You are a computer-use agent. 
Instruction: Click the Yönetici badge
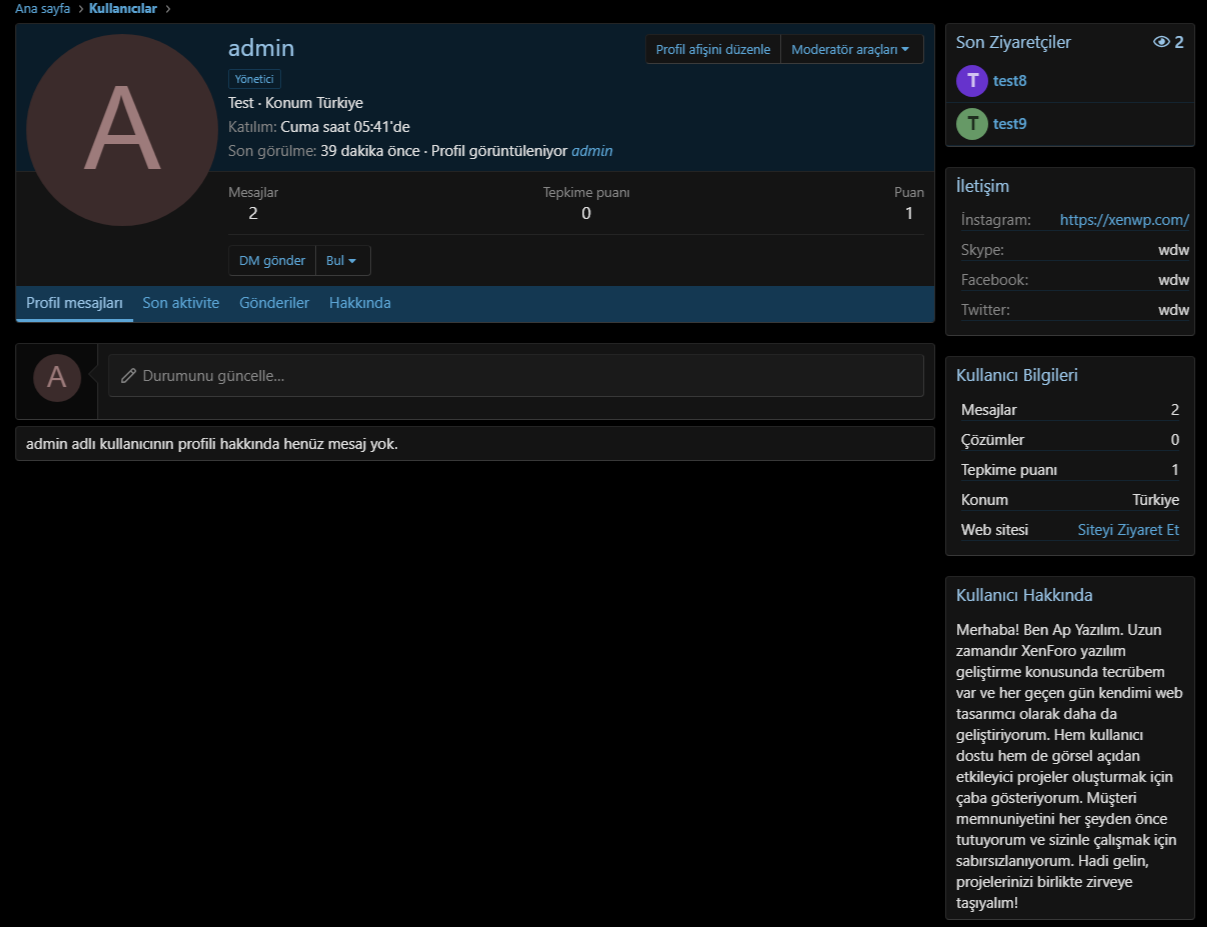pos(255,79)
